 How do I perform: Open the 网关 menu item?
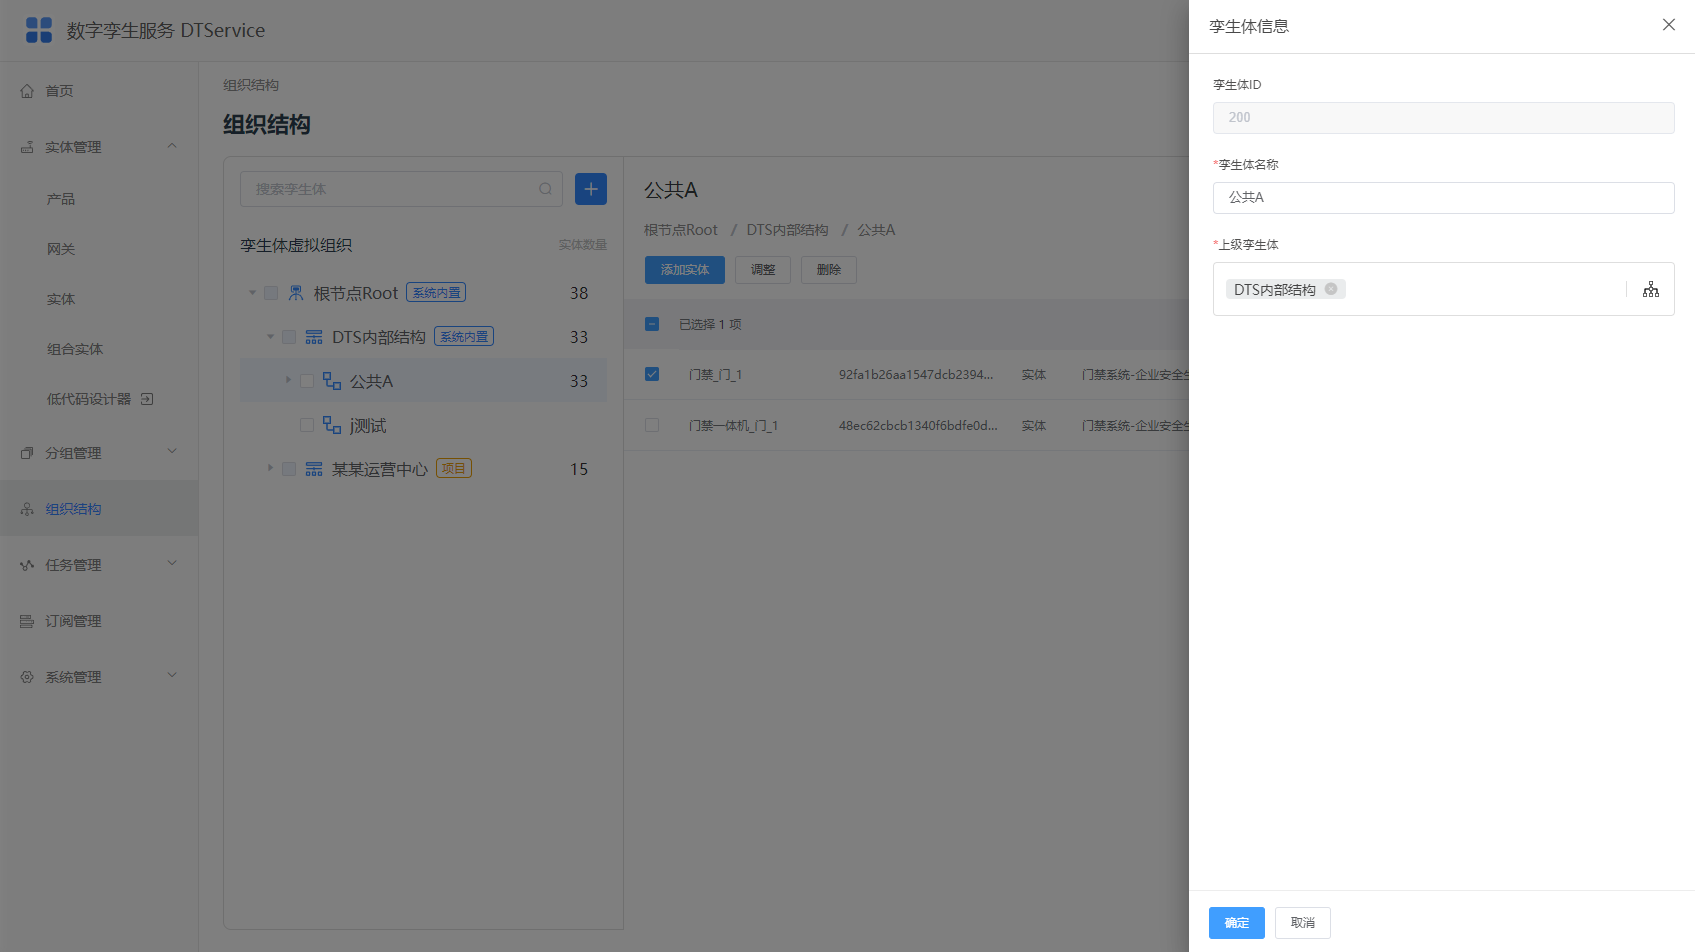[61, 249]
